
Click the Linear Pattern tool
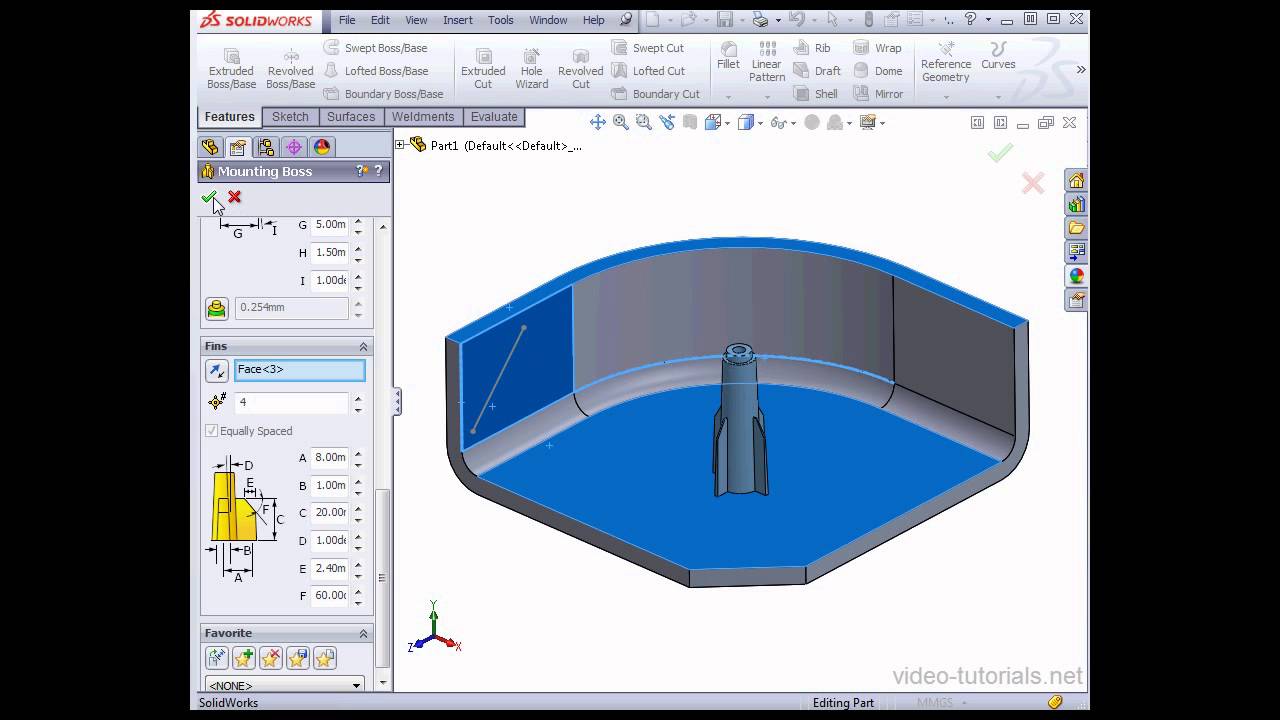767,62
